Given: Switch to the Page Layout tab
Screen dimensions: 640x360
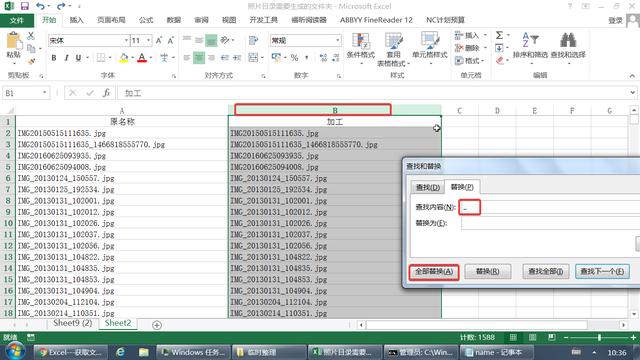Looking at the screenshot, I should pyautogui.click(x=111, y=20).
